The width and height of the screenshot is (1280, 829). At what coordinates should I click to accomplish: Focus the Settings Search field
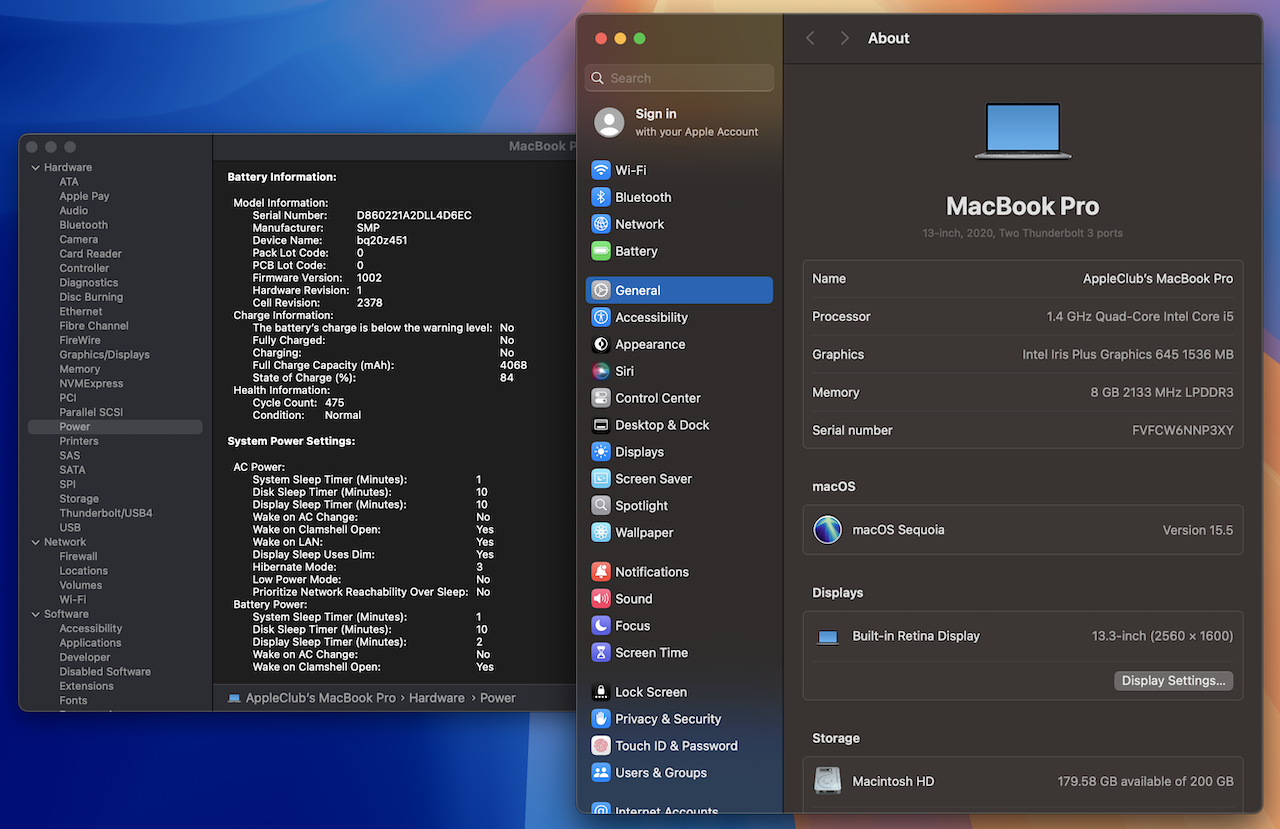coord(679,78)
